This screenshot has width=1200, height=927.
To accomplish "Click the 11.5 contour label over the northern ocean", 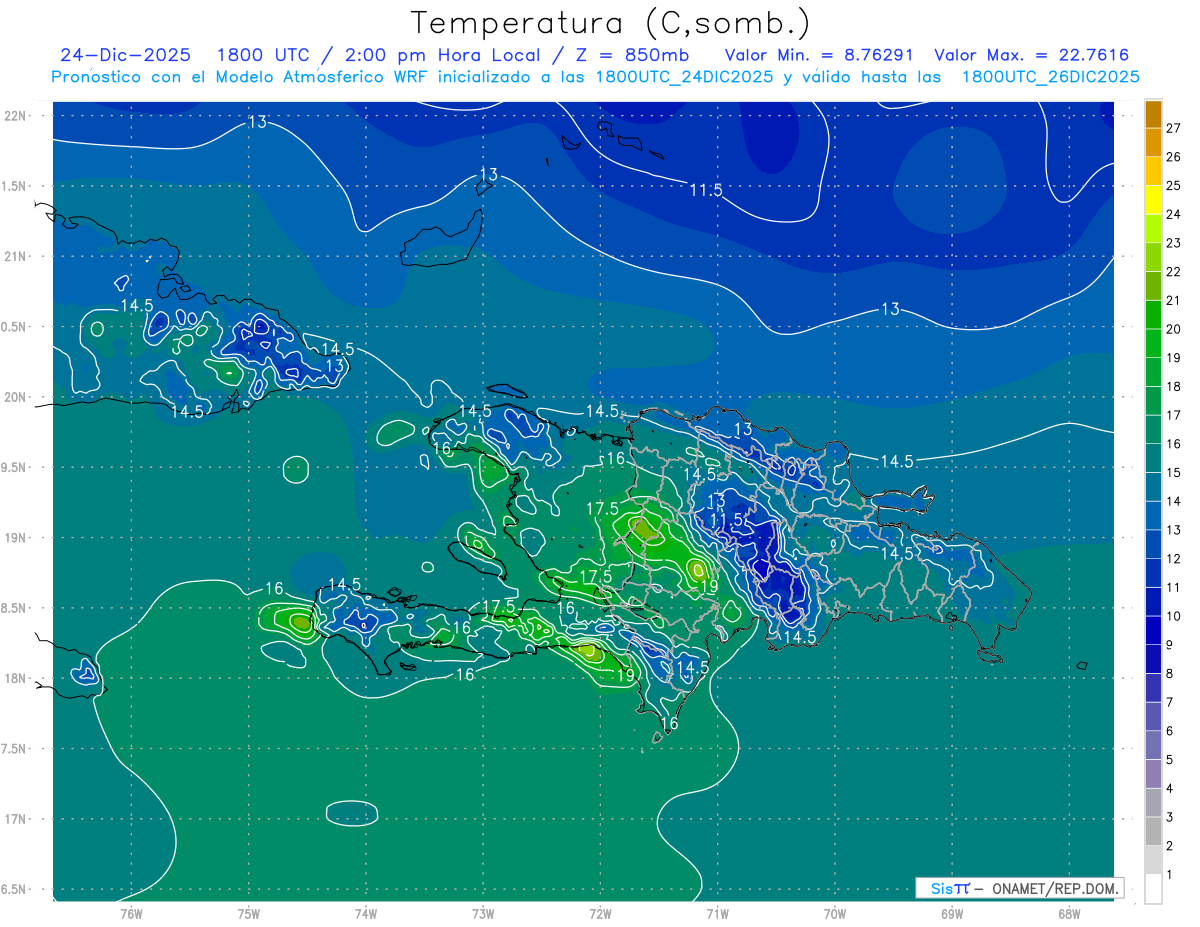I will [x=705, y=190].
